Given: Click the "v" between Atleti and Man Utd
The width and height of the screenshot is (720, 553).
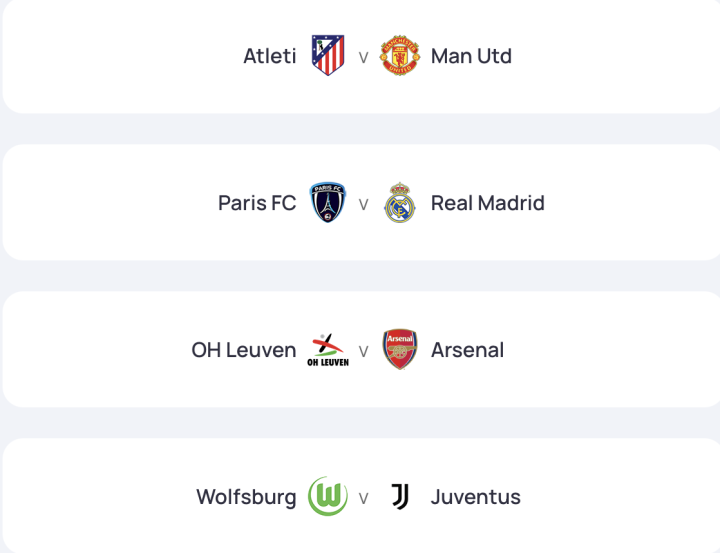Looking at the screenshot, I should 363,57.
